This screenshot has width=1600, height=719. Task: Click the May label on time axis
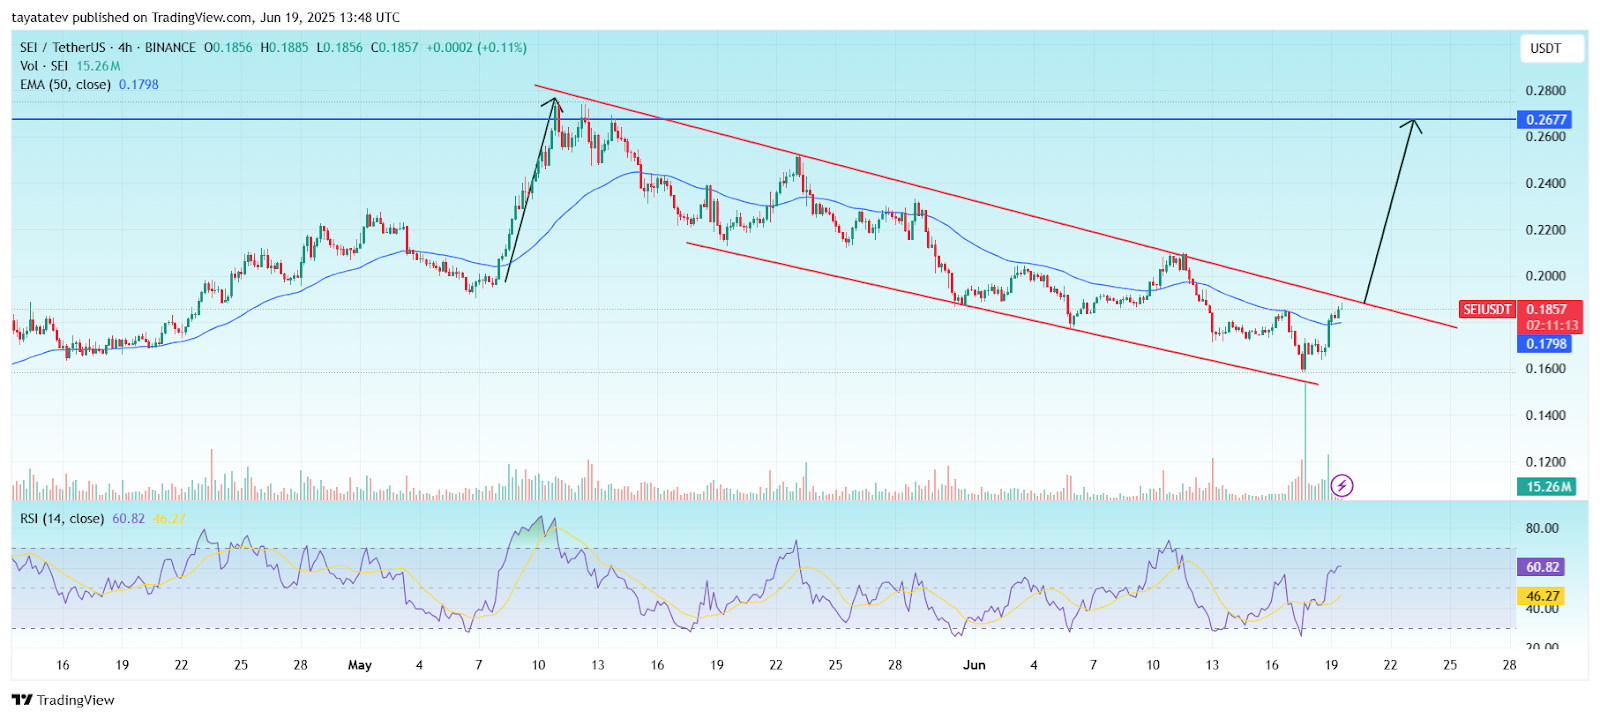click(359, 665)
